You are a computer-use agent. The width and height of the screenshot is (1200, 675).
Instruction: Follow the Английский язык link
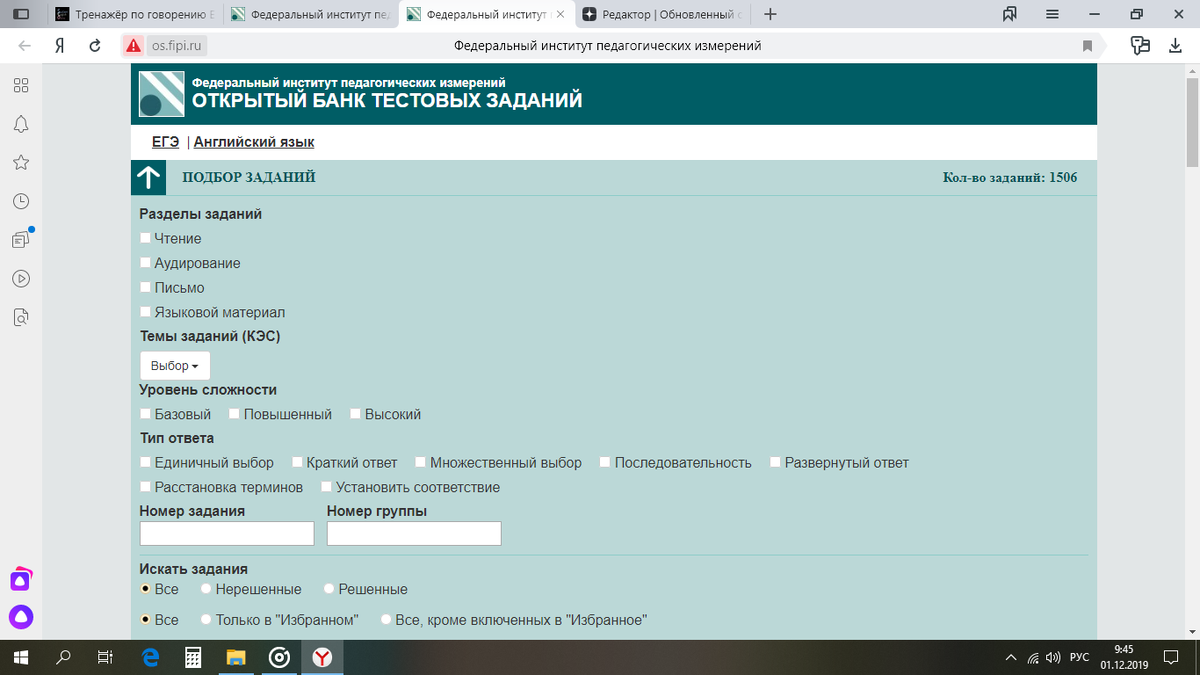pyautogui.click(x=254, y=142)
